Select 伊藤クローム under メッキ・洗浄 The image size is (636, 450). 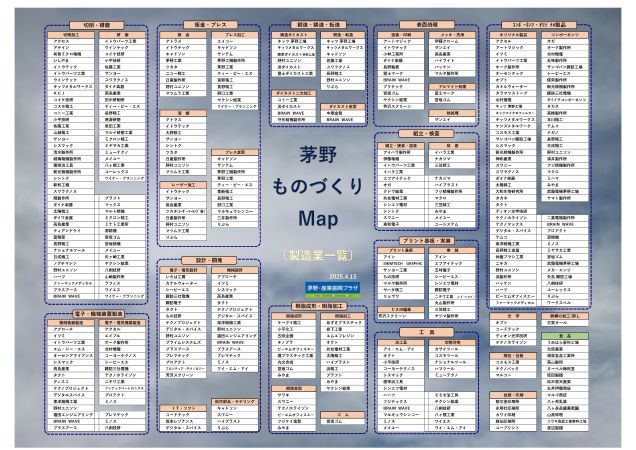pos(452,41)
